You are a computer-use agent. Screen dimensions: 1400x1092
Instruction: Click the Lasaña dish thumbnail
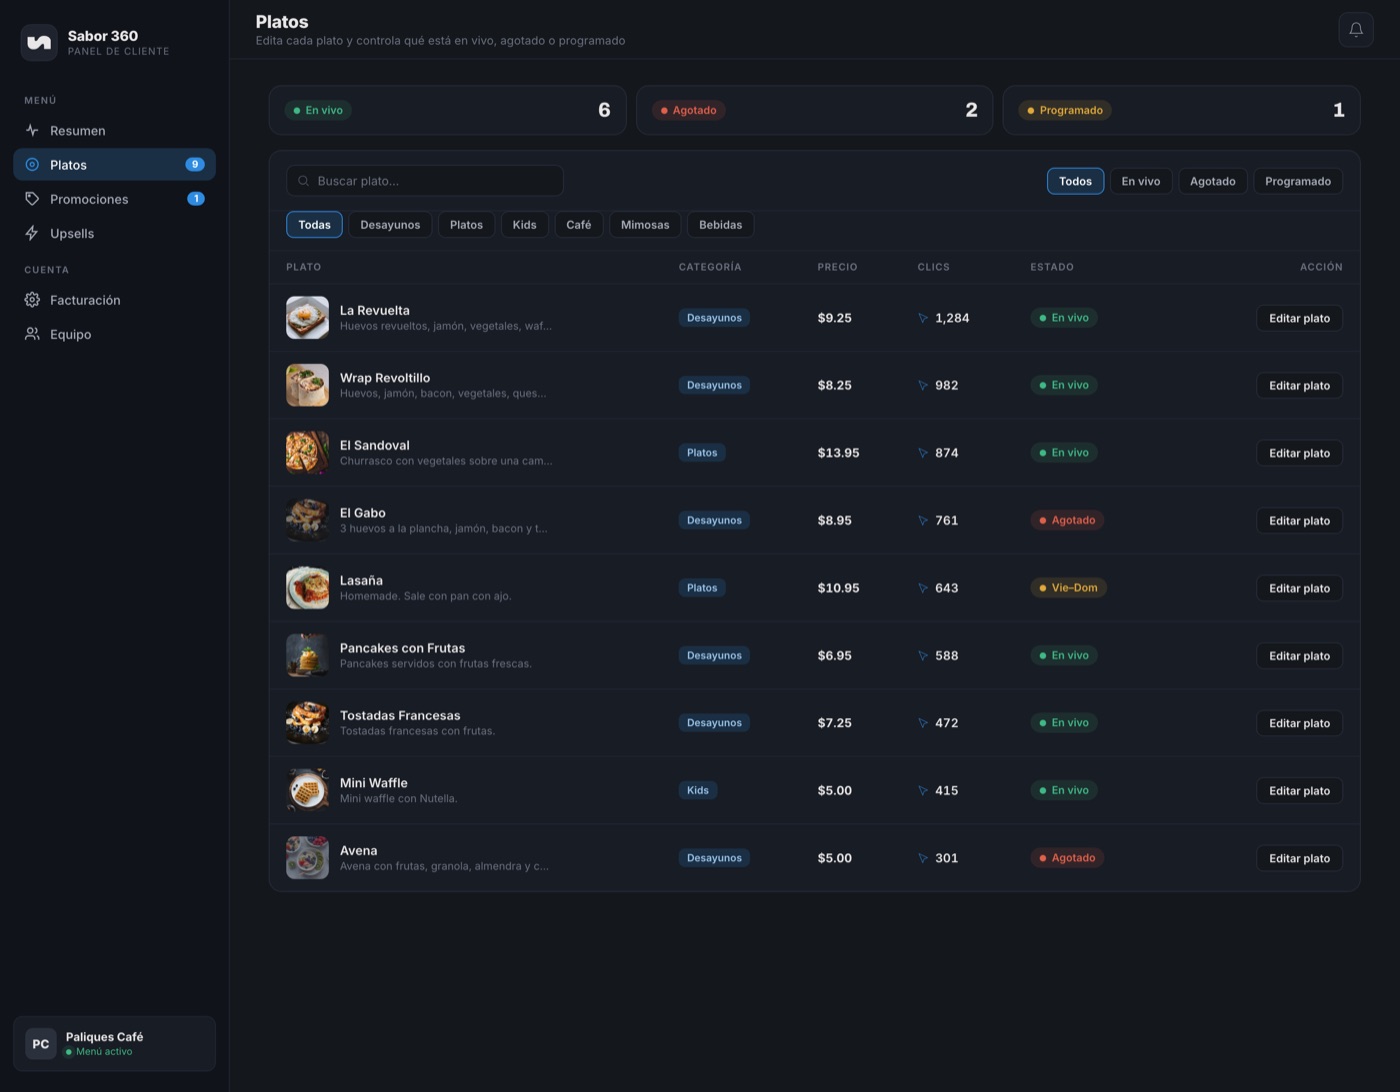[x=307, y=588]
